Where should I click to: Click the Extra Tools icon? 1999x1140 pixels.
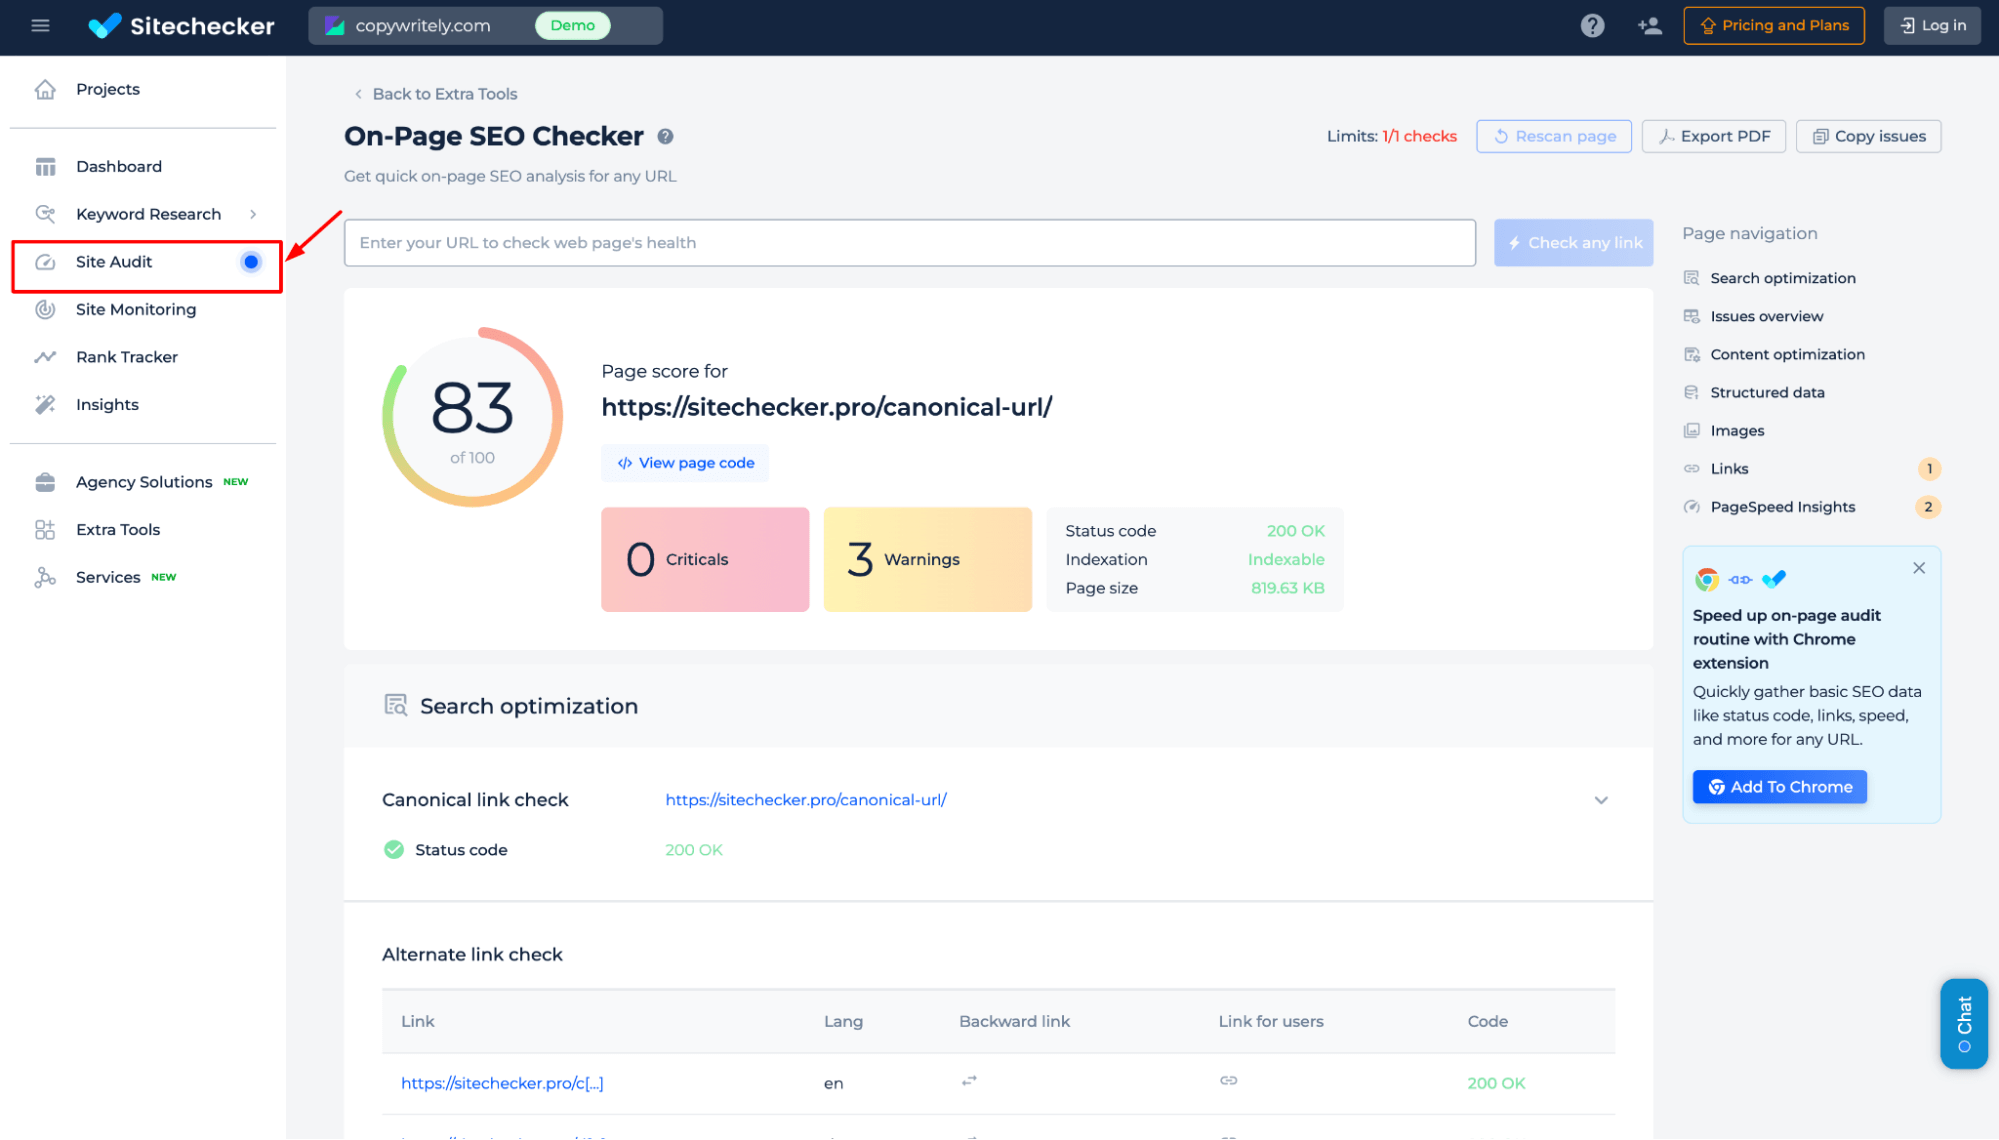coord(45,529)
